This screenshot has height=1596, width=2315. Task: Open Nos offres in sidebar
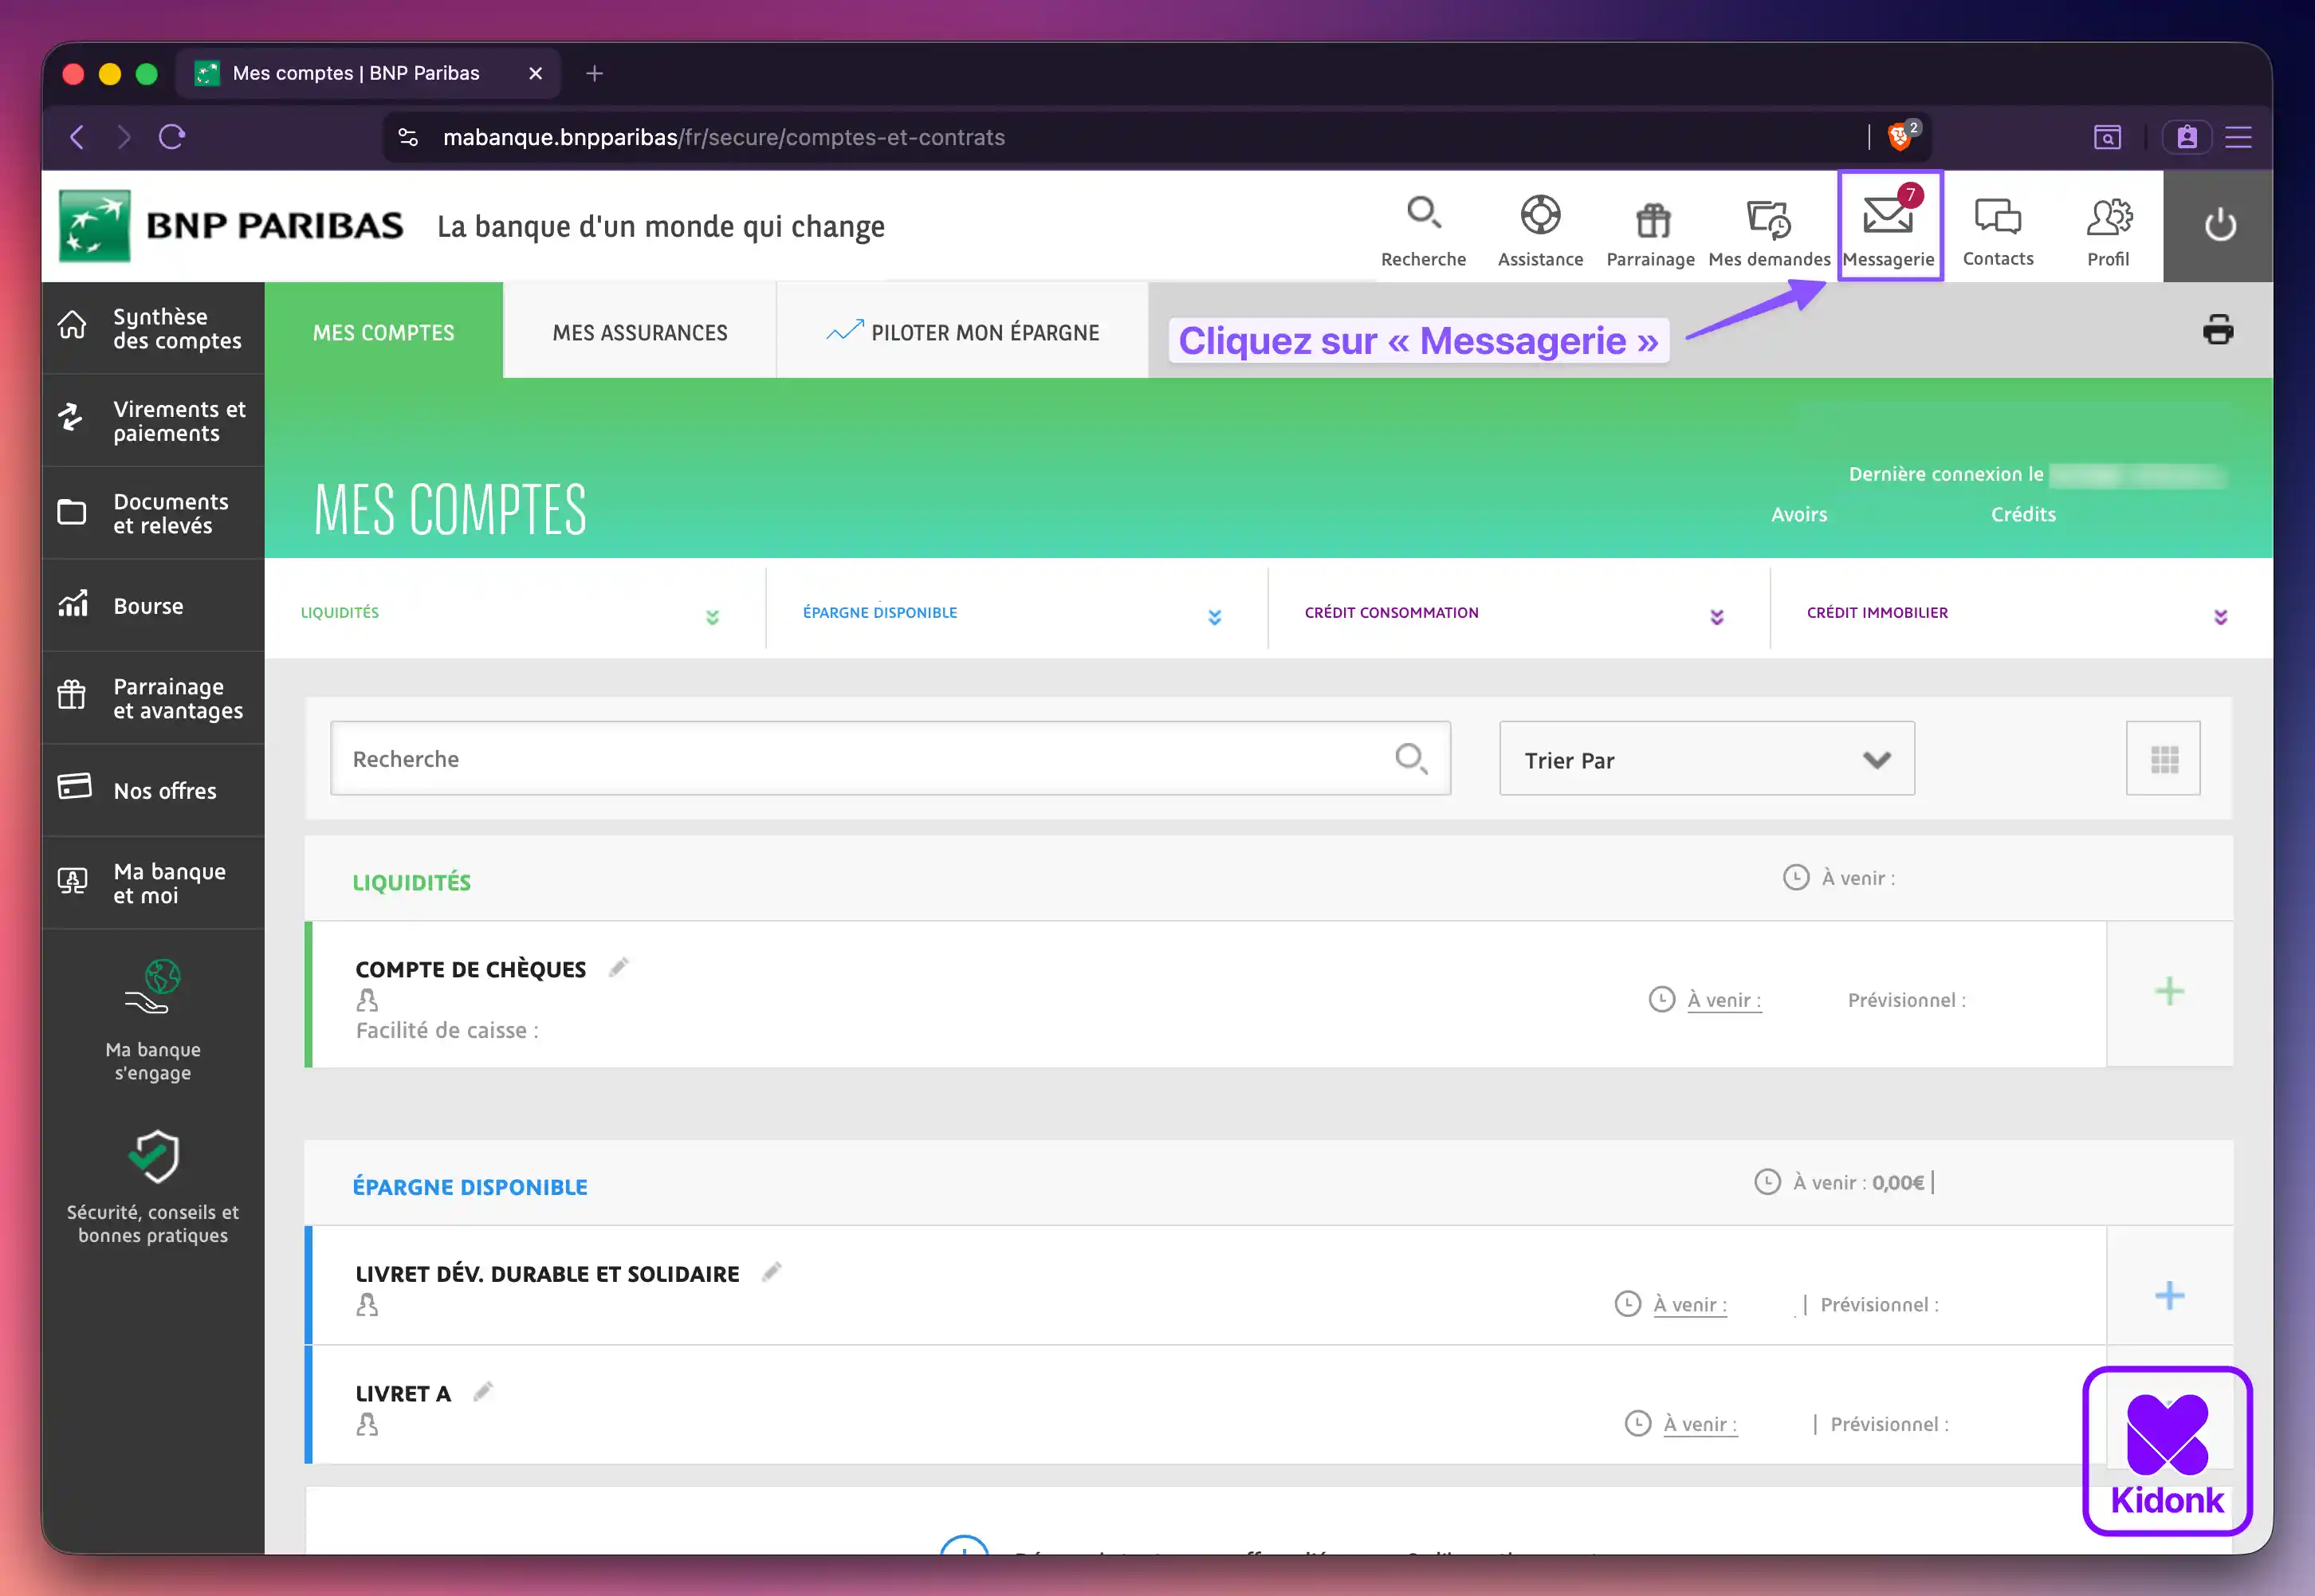(x=153, y=790)
